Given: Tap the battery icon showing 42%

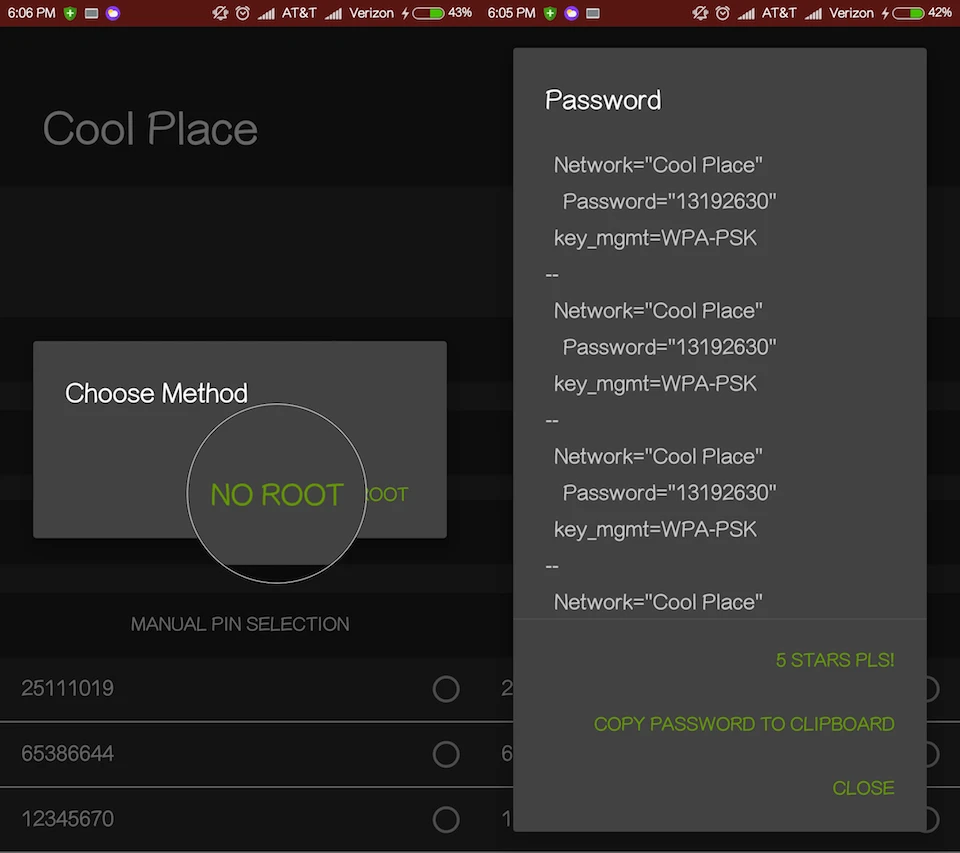Looking at the screenshot, I should coord(908,13).
